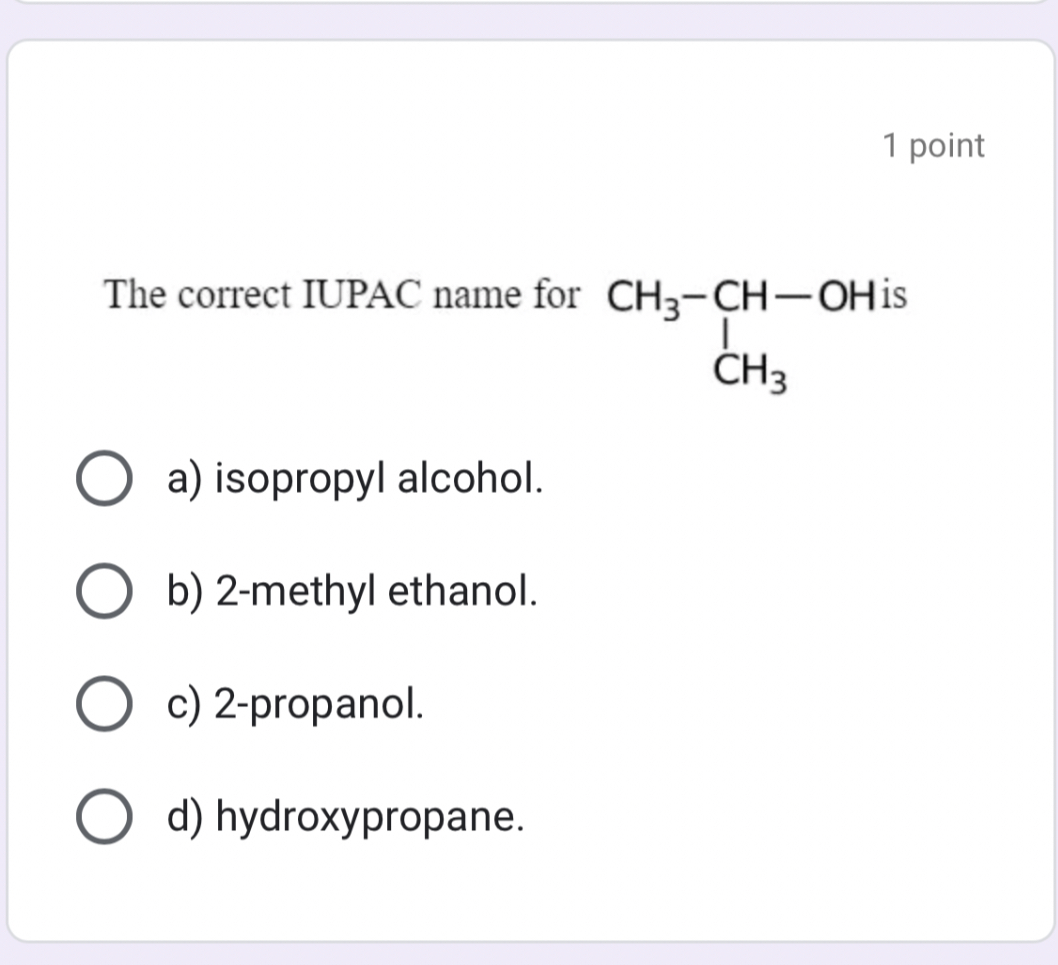The height and width of the screenshot is (965, 1058).
Task: Click the "a) isopropyl alcohol." answer text
Action: click(x=356, y=480)
